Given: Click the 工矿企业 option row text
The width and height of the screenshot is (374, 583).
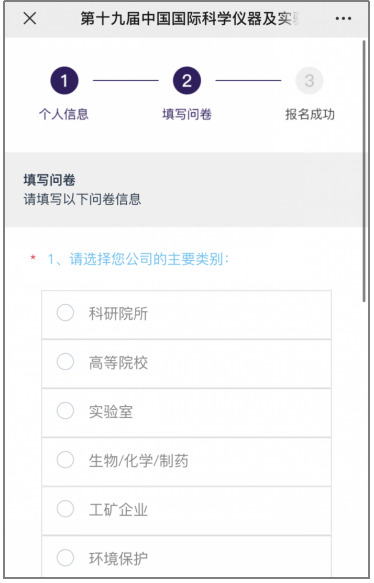Looking at the screenshot, I should coord(118,510).
